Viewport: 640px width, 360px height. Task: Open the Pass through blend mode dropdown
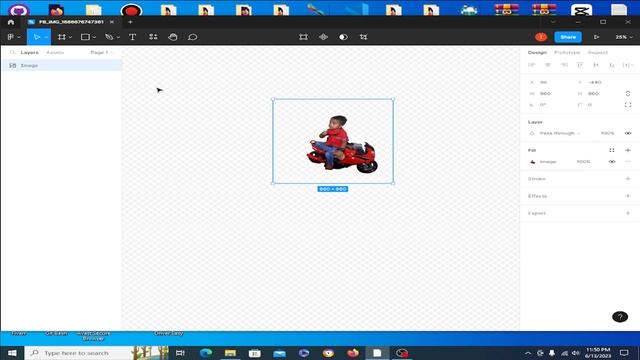pos(560,133)
